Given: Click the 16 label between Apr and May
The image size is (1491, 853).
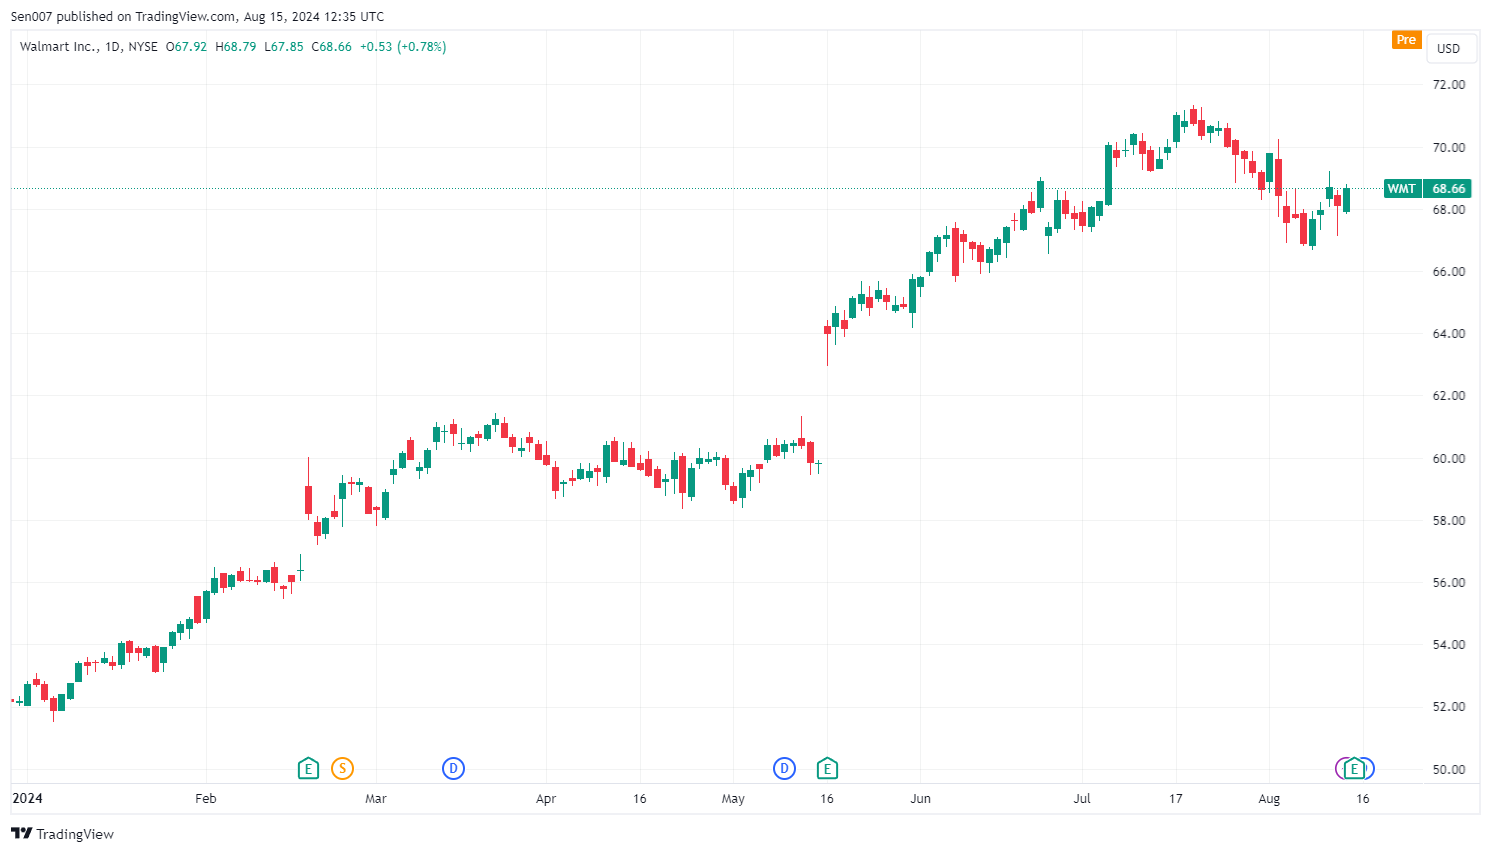Looking at the screenshot, I should [640, 798].
